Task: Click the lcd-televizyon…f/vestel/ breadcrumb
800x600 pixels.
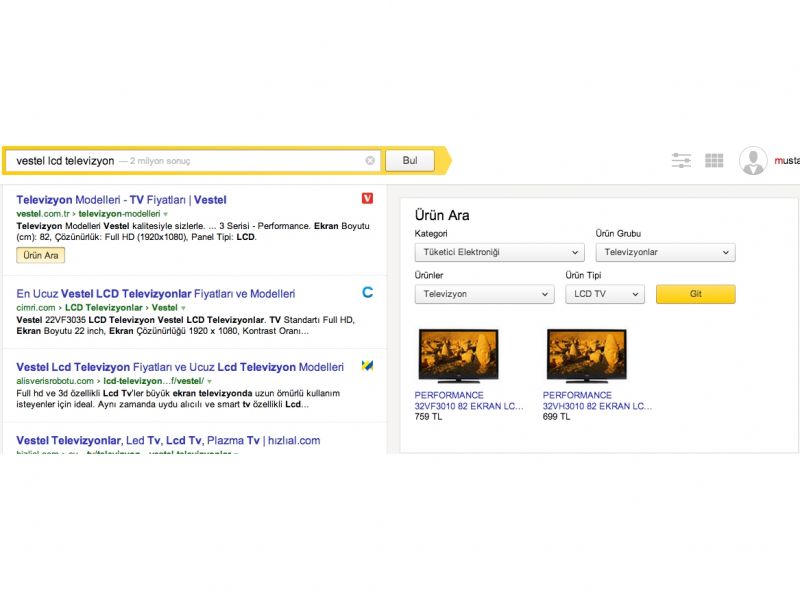Action: (154, 381)
